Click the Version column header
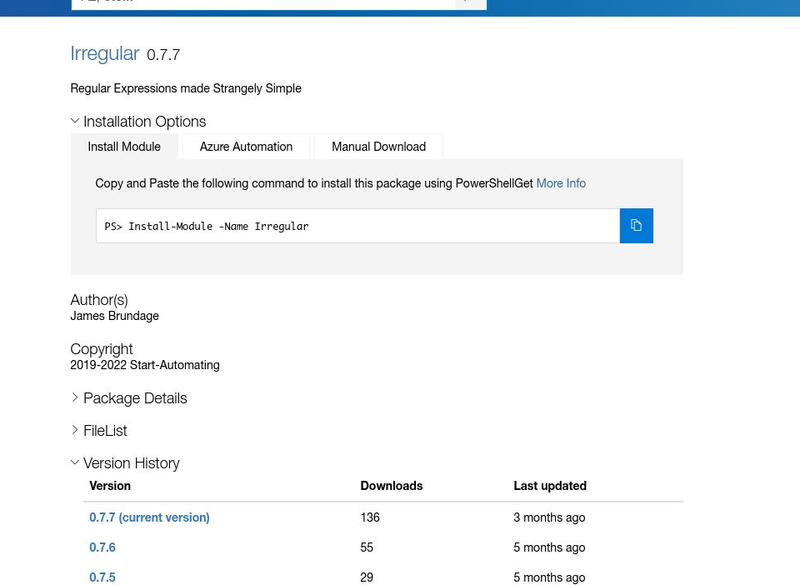The width and height of the screenshot is (800, 585). pos(110,486)
